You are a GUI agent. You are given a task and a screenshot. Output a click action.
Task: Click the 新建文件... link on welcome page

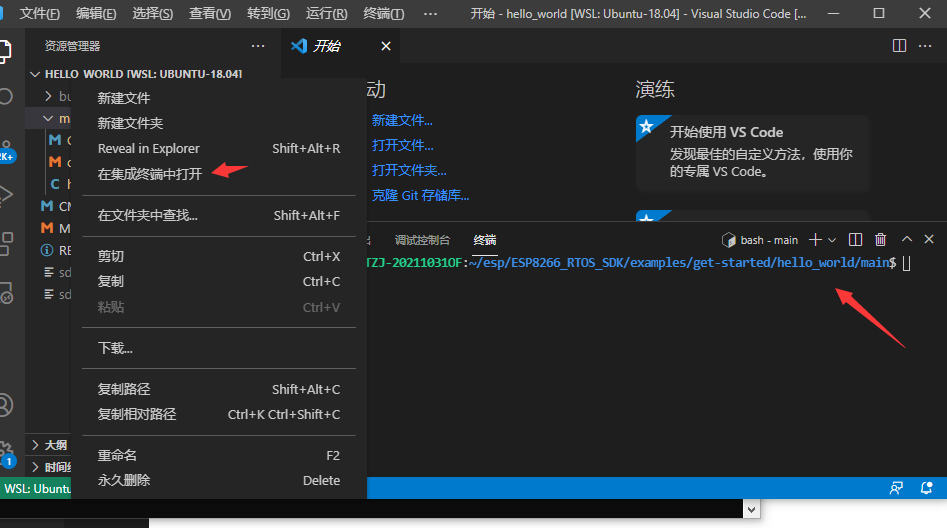402,120
